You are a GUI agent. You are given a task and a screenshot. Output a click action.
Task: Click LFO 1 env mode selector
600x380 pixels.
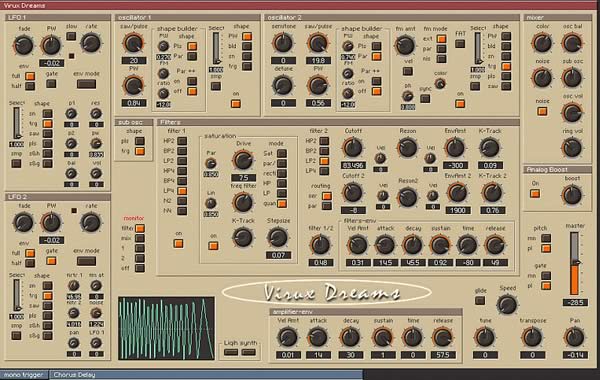[86, 84]
